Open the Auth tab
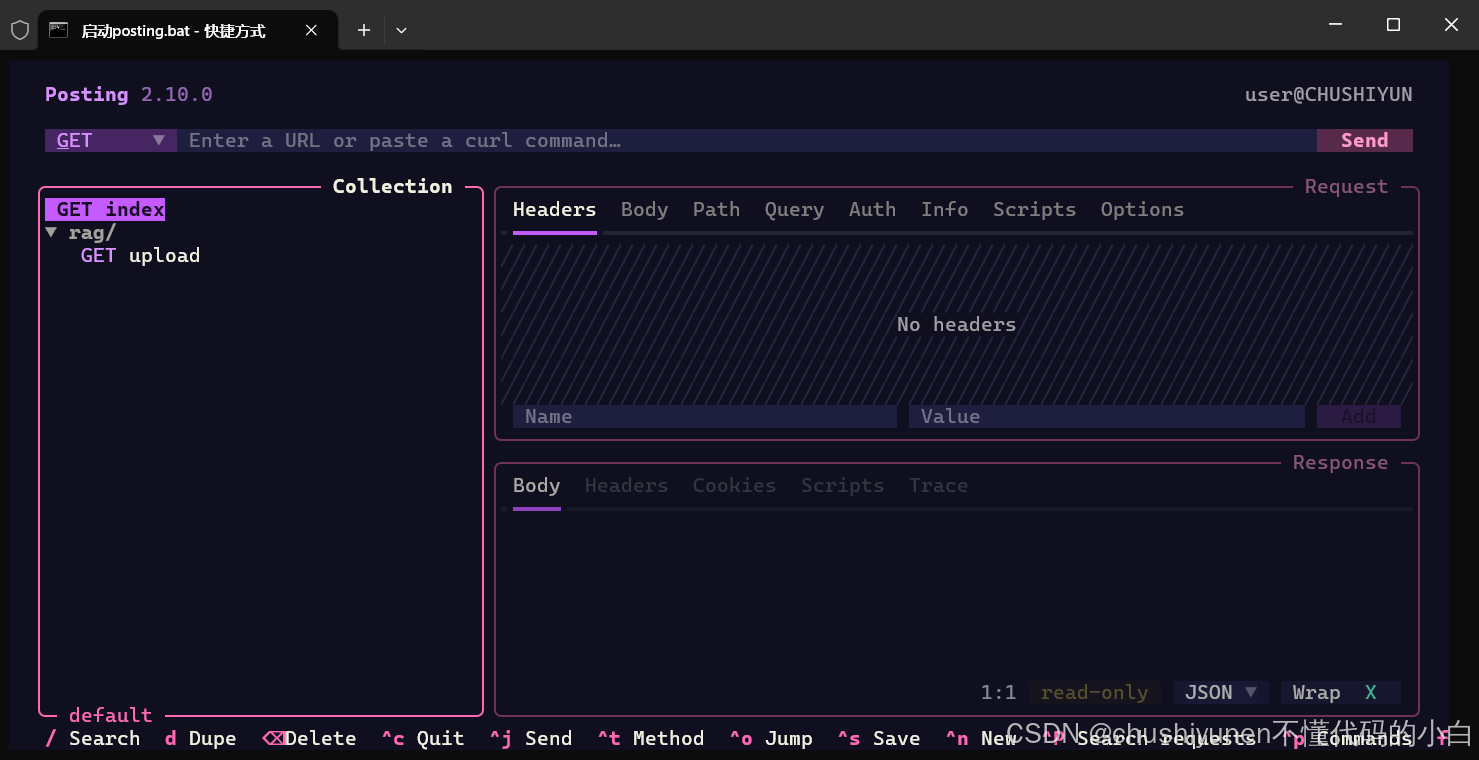The width and height of the screenshot is (1479, 760). [x=872, y=209]
